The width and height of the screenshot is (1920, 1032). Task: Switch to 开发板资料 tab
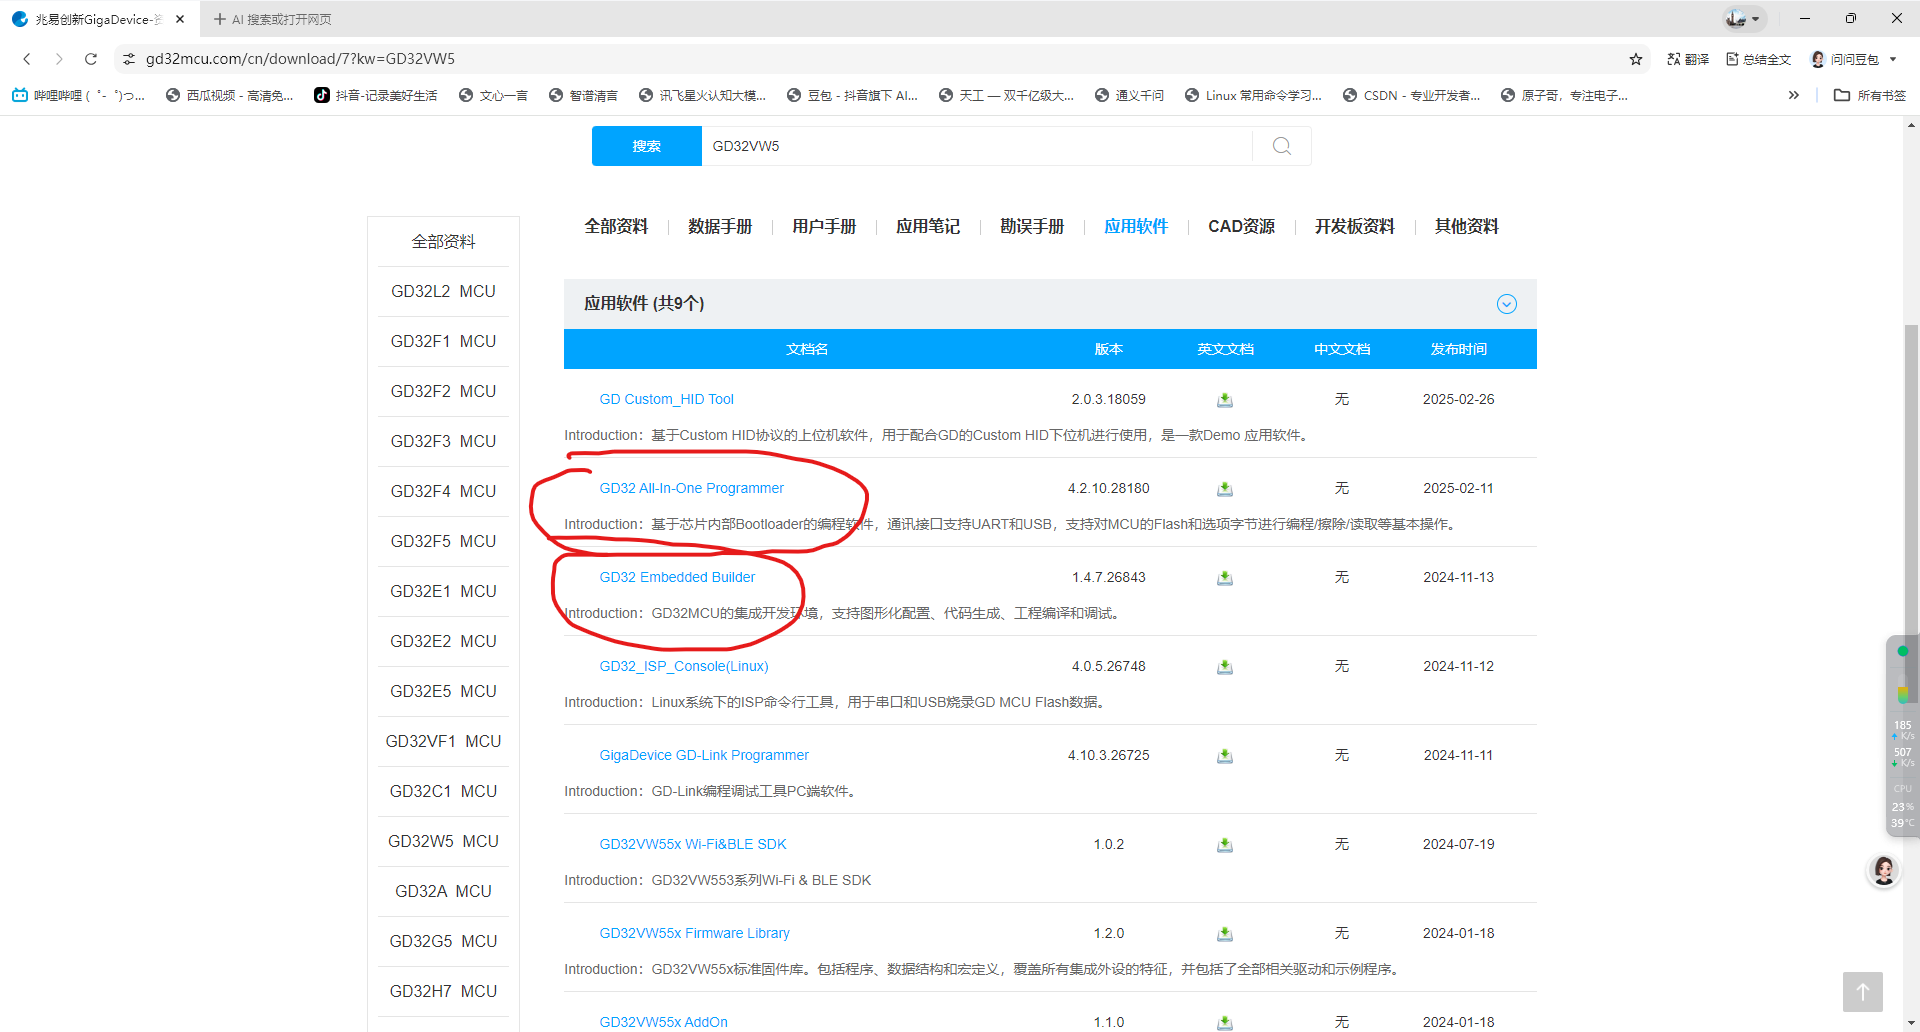(1355, 227)
